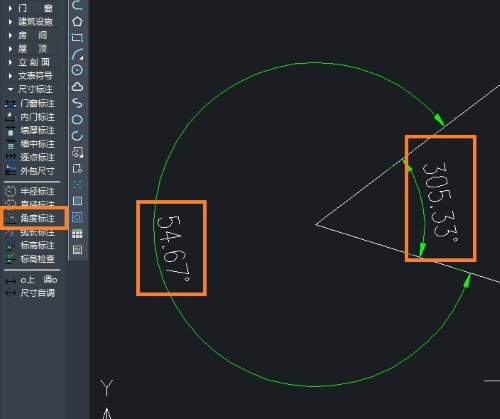Choose the 逐点标注 command
The width and height of the screenshot is (500, 419).
(30, 157)
